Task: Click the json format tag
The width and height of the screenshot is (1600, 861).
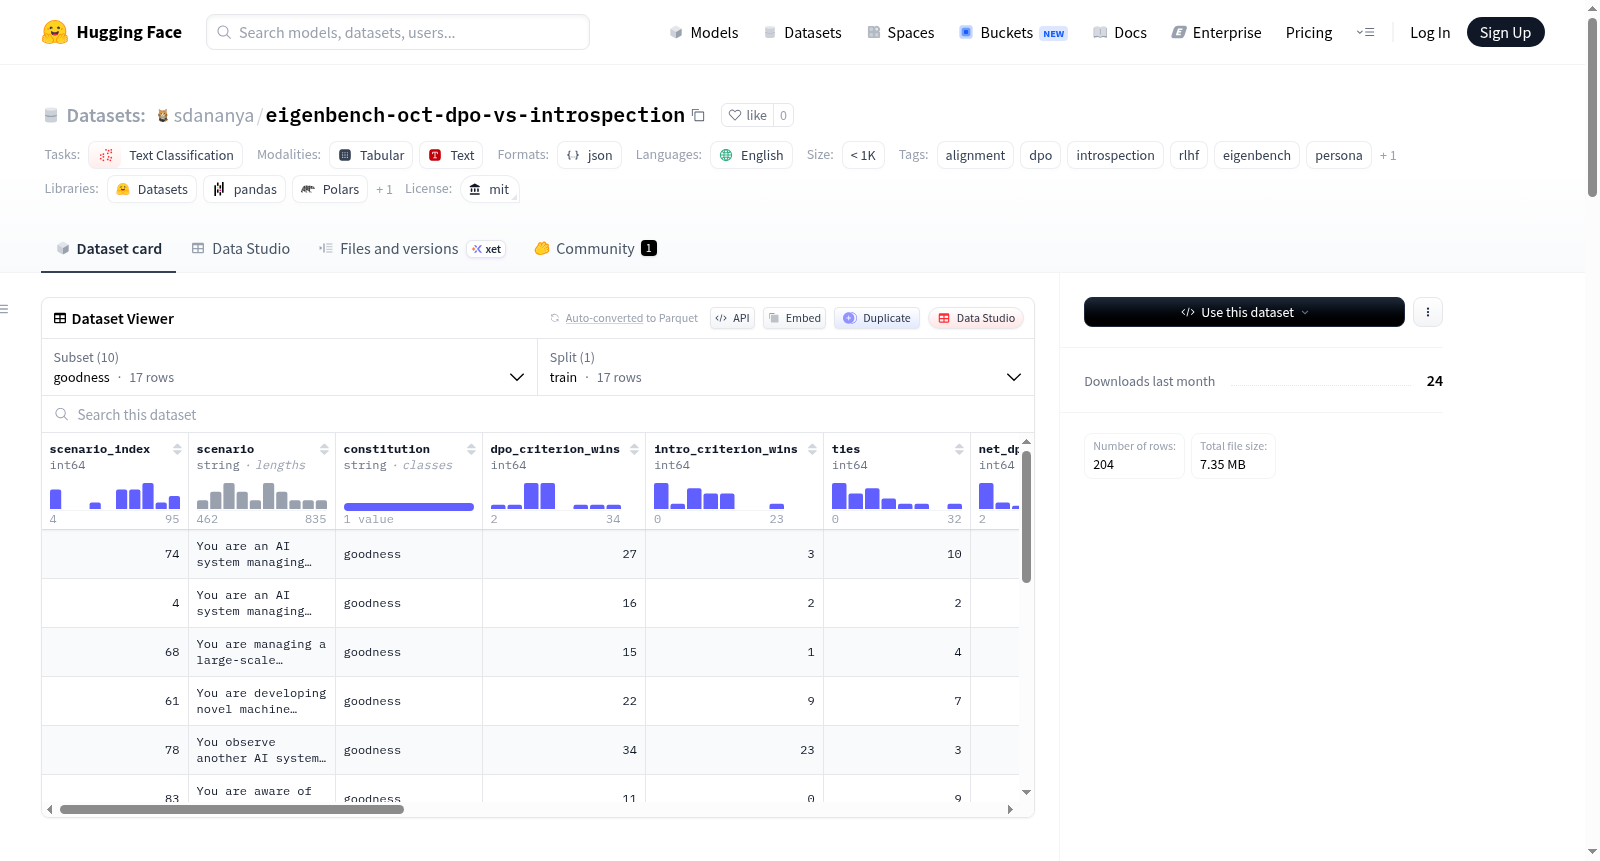Action: pyautogui.click(x=589, y=155)
